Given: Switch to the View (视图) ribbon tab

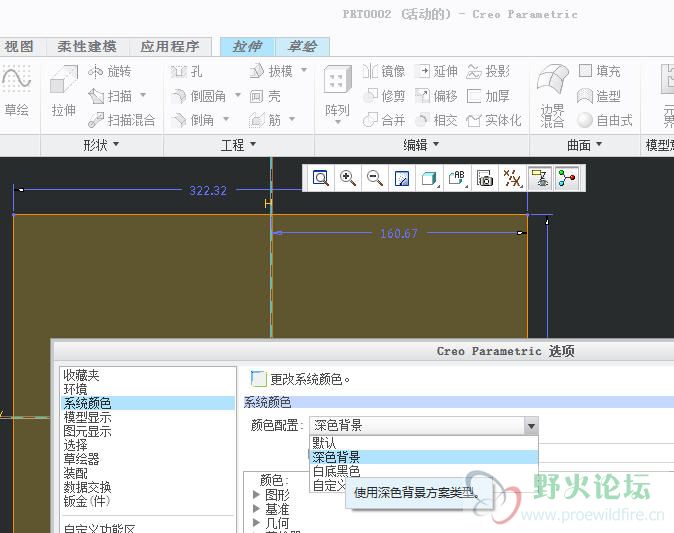Looking at the screenshot, I should pyautogui.click(x=19, y=46).
